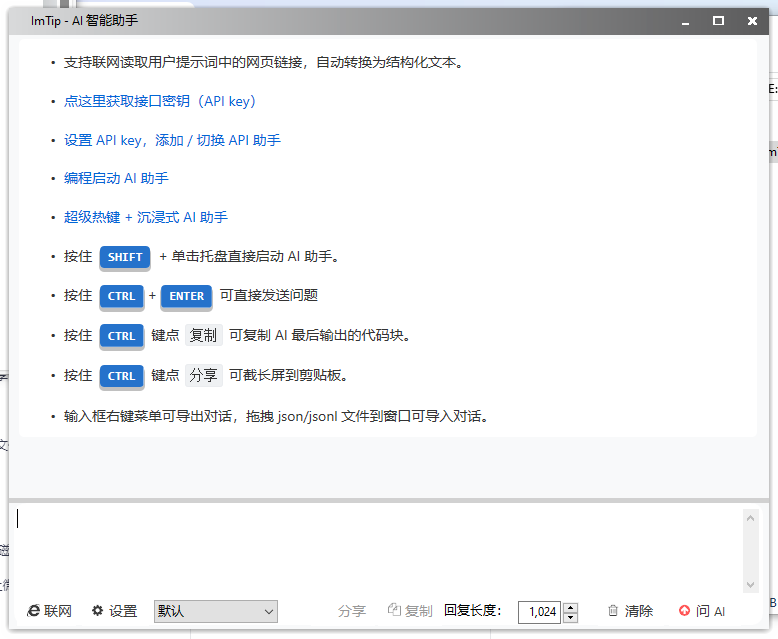Click the input box scrollbar up arrow
This screenshot has width=778, height=639.
coord(750,518)
